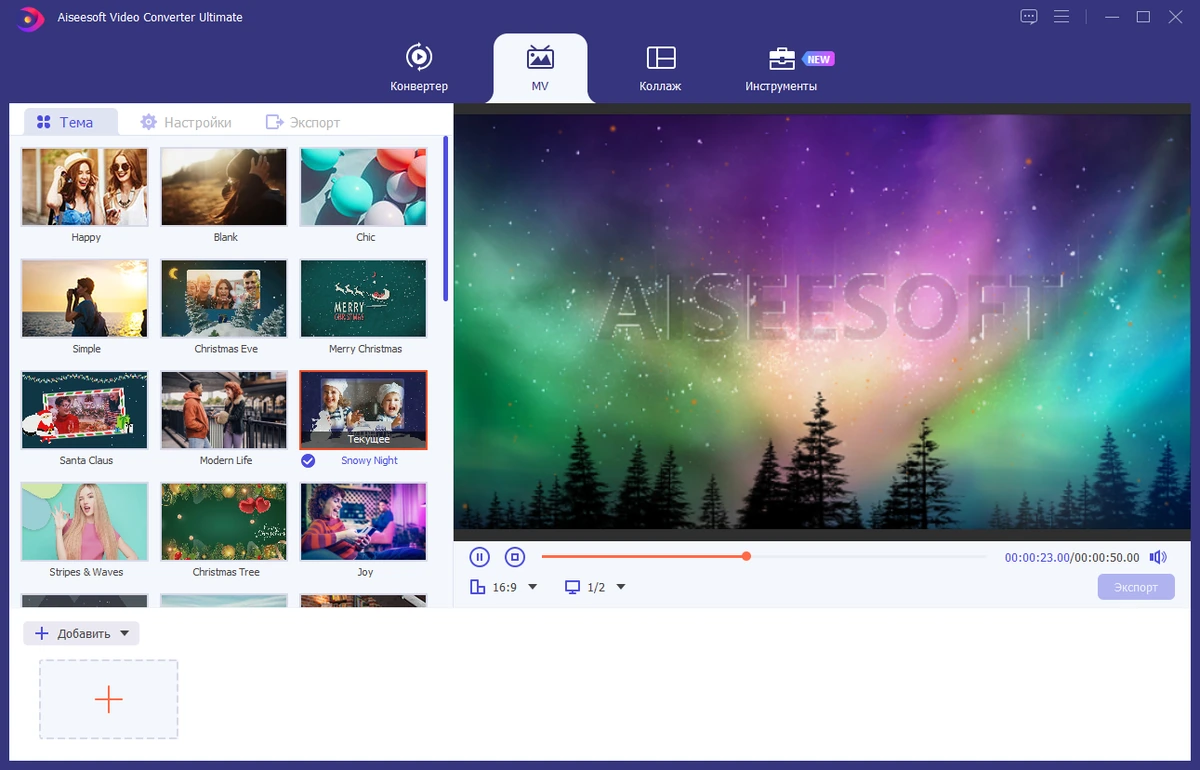1200x770 pixels.
Task: Click the monitor icon beside 1/2
Action: point(572,587)
